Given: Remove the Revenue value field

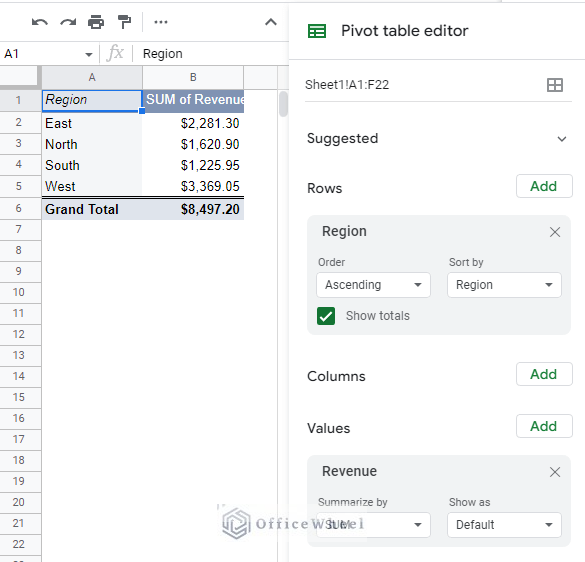Looking at the screenshot, I should (555, 472).
